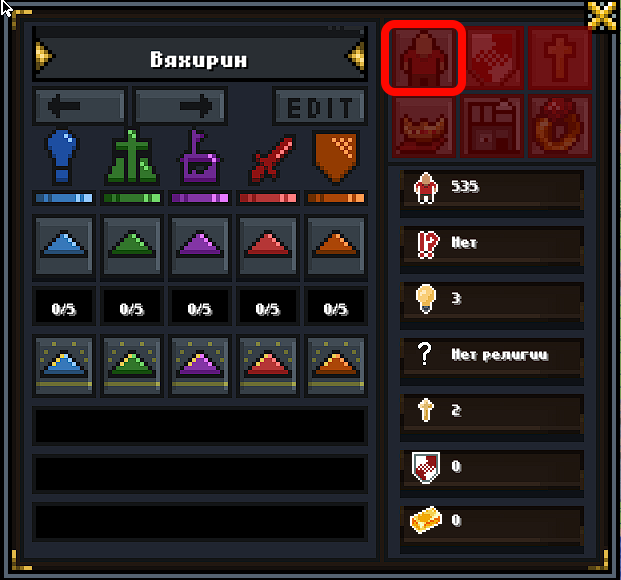Click the left gold arrow beside Вяхирин
The image size is (621, 580).
(44, 56)
